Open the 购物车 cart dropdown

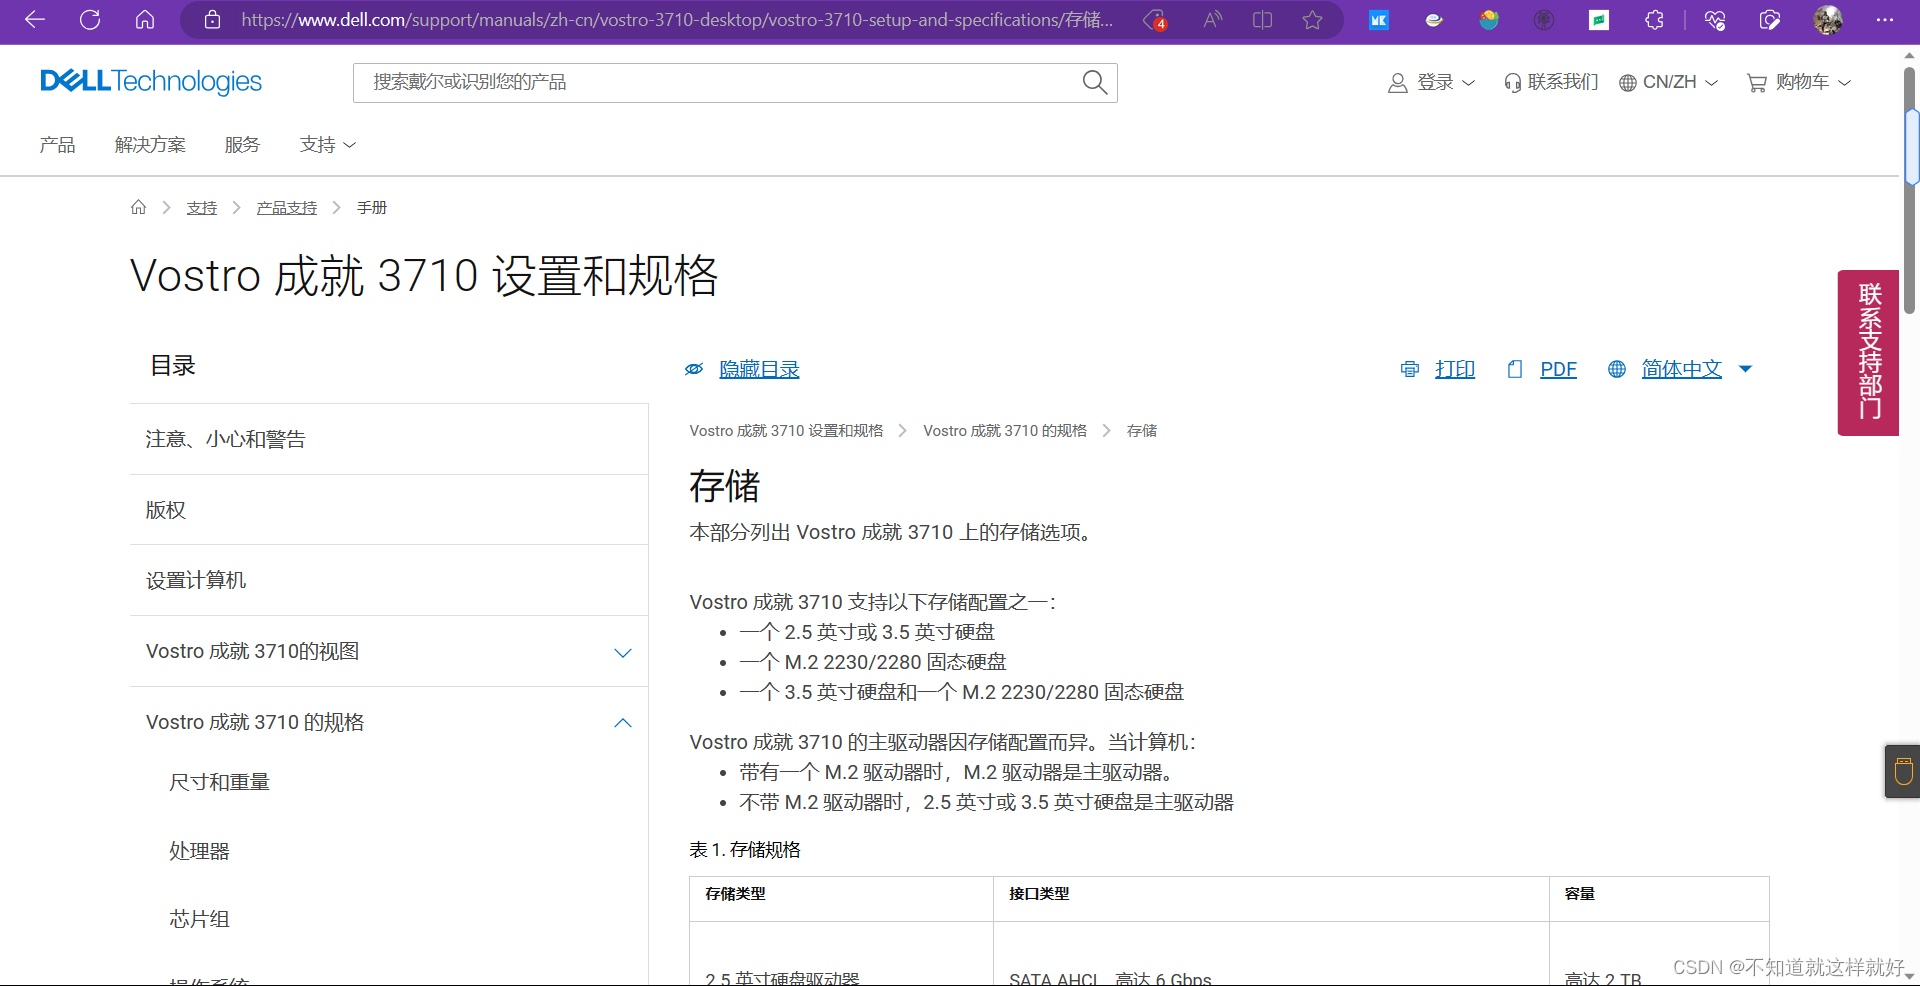coord(1799,82)
